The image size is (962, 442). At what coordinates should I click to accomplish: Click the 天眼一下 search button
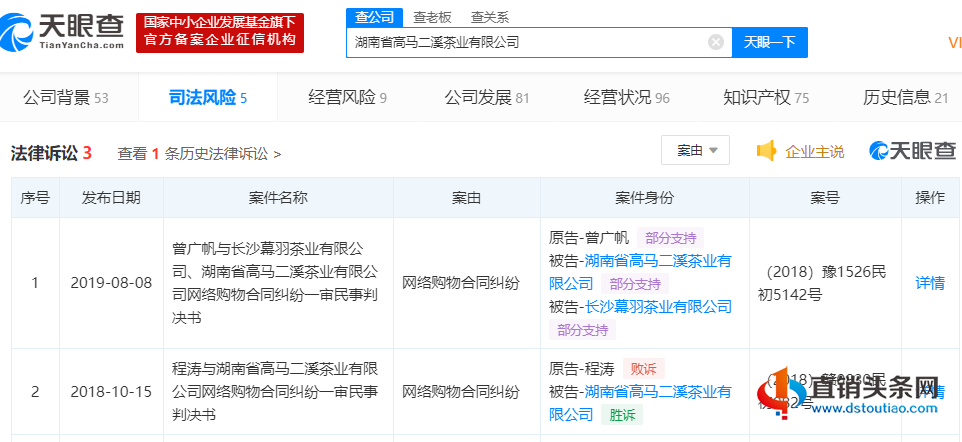(770, 42)
